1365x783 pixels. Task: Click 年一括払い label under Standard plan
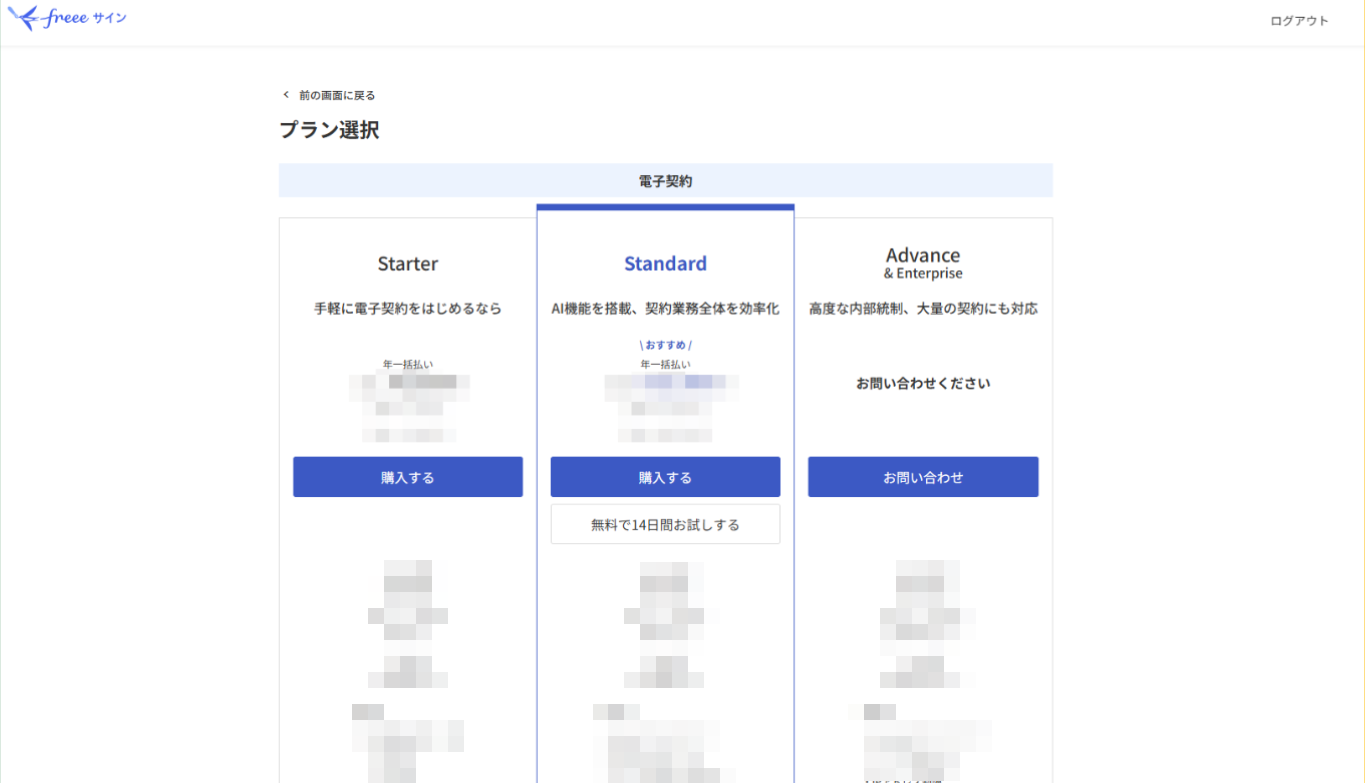click(665, 364)
